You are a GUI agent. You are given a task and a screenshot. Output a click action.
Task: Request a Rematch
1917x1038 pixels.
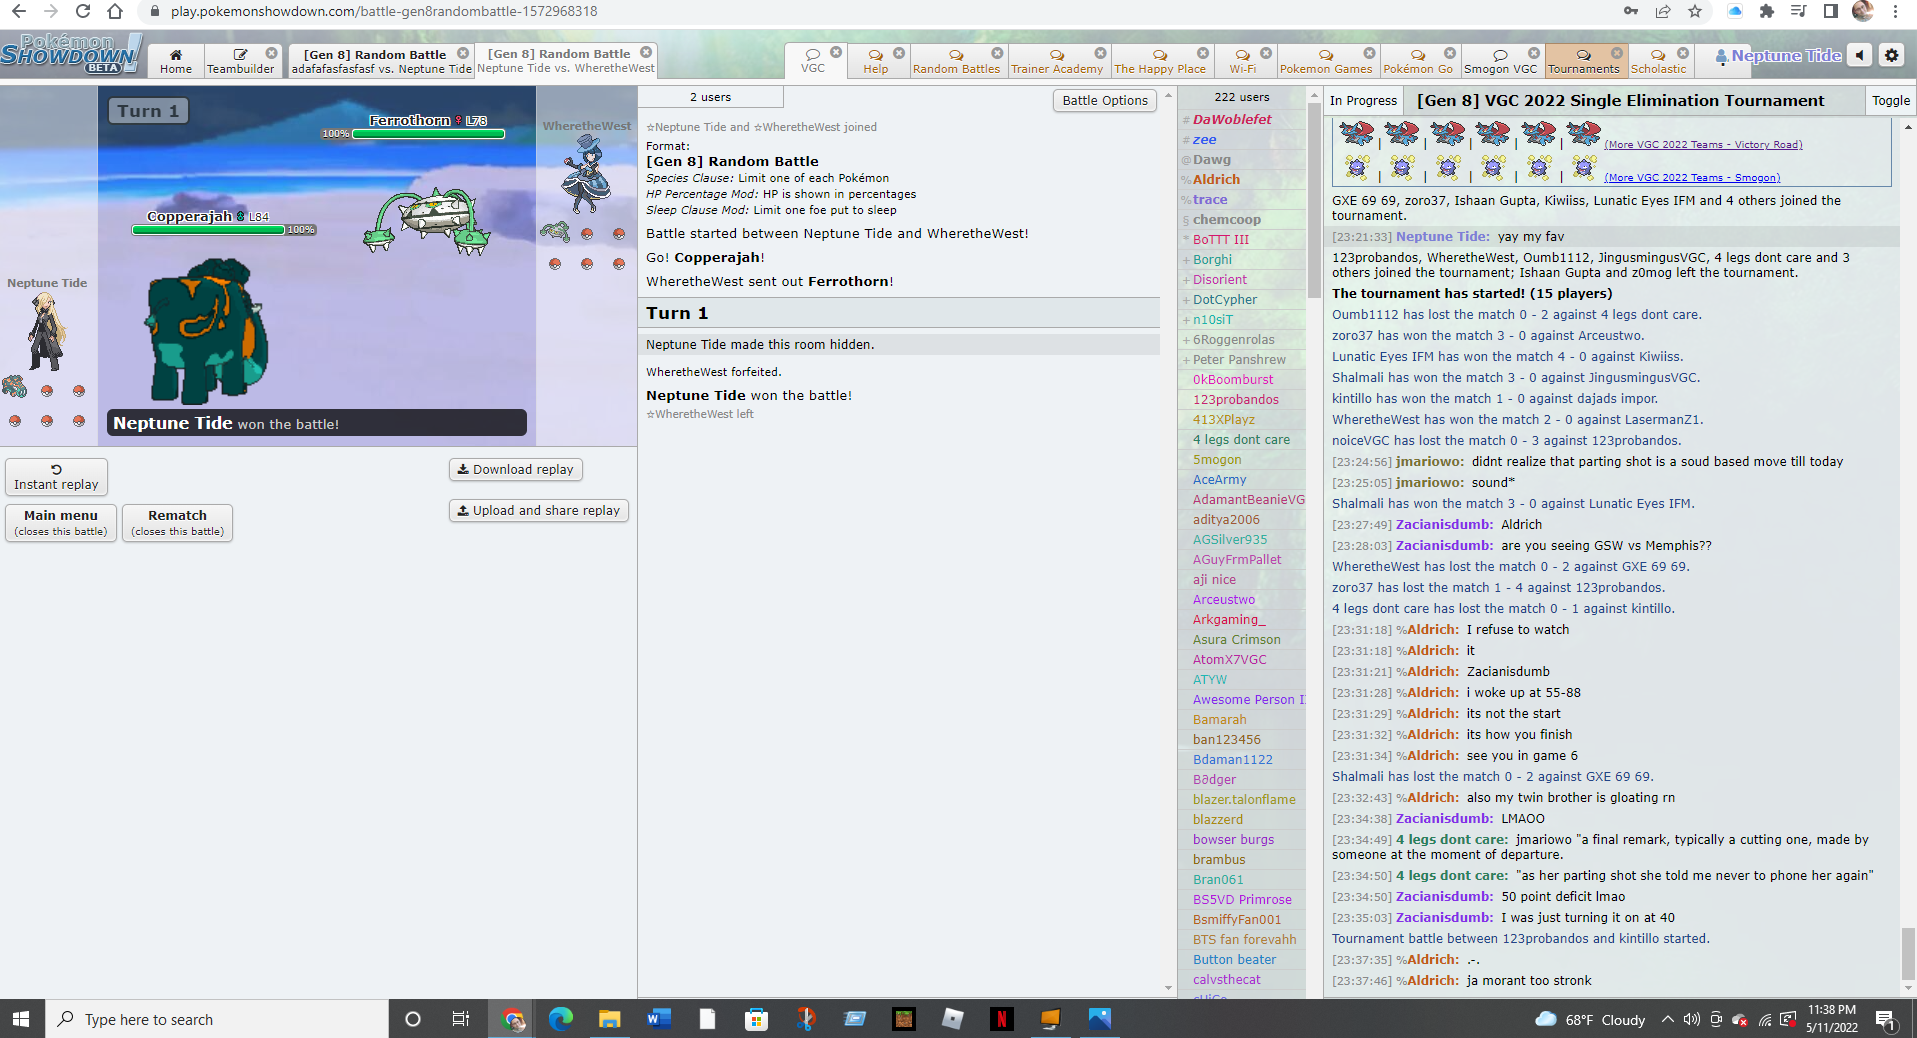(x=177, y=523)
